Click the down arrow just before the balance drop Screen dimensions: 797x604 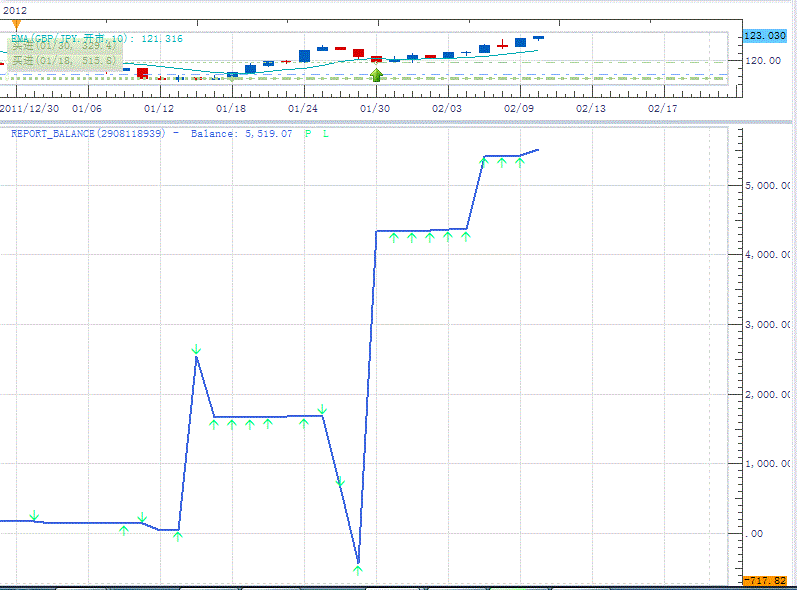(322, 409)
